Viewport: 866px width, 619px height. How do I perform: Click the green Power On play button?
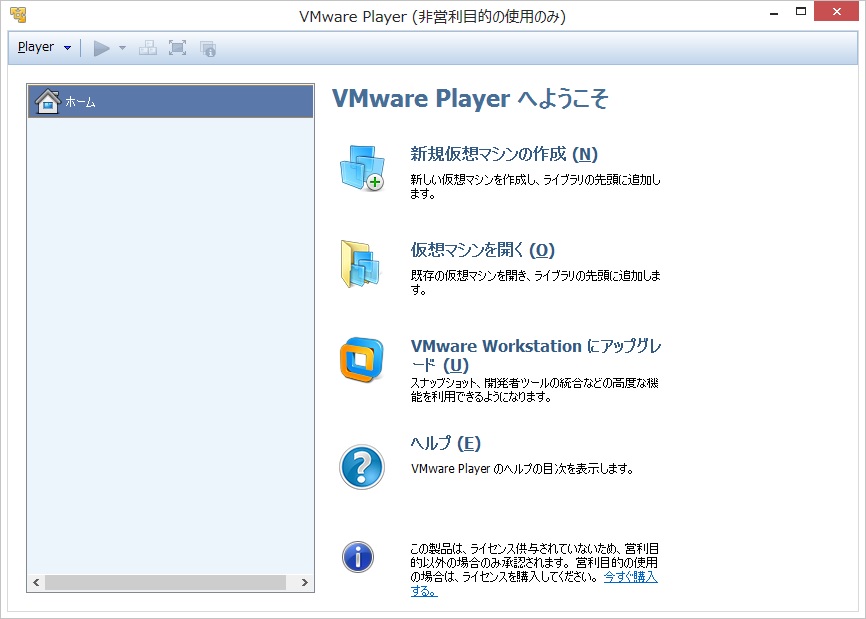[102, 49]
